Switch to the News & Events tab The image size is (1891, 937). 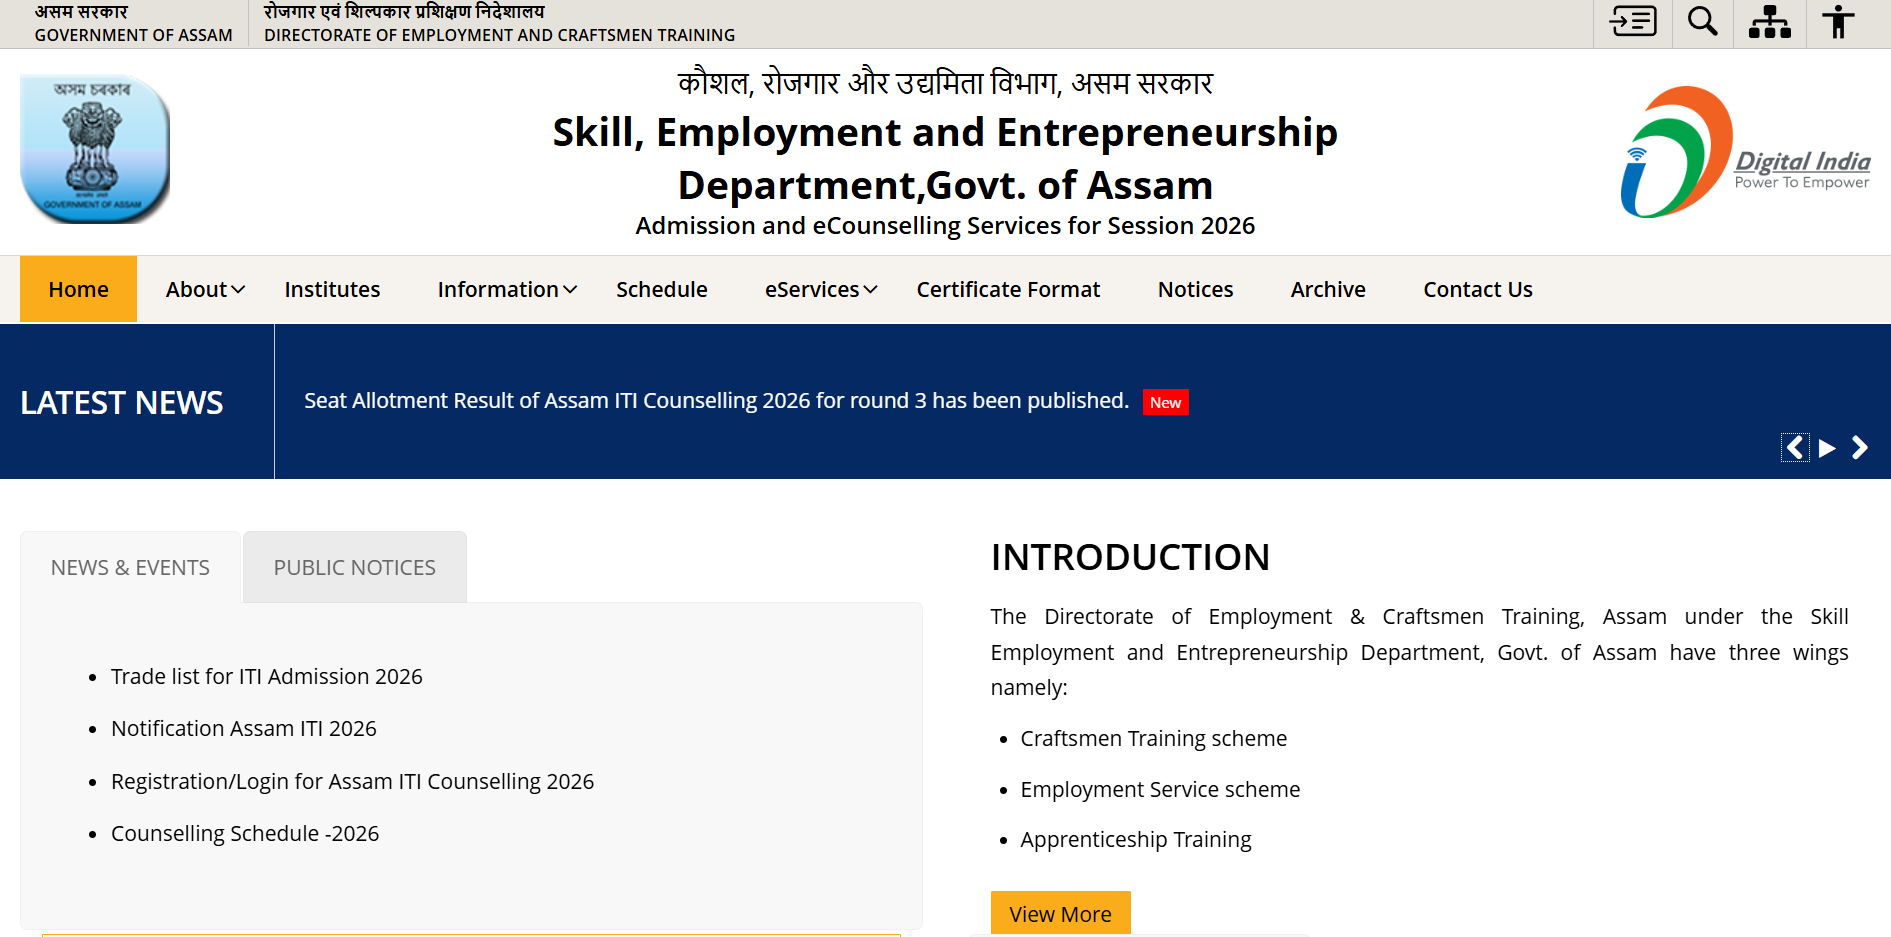tap(130, 567)
